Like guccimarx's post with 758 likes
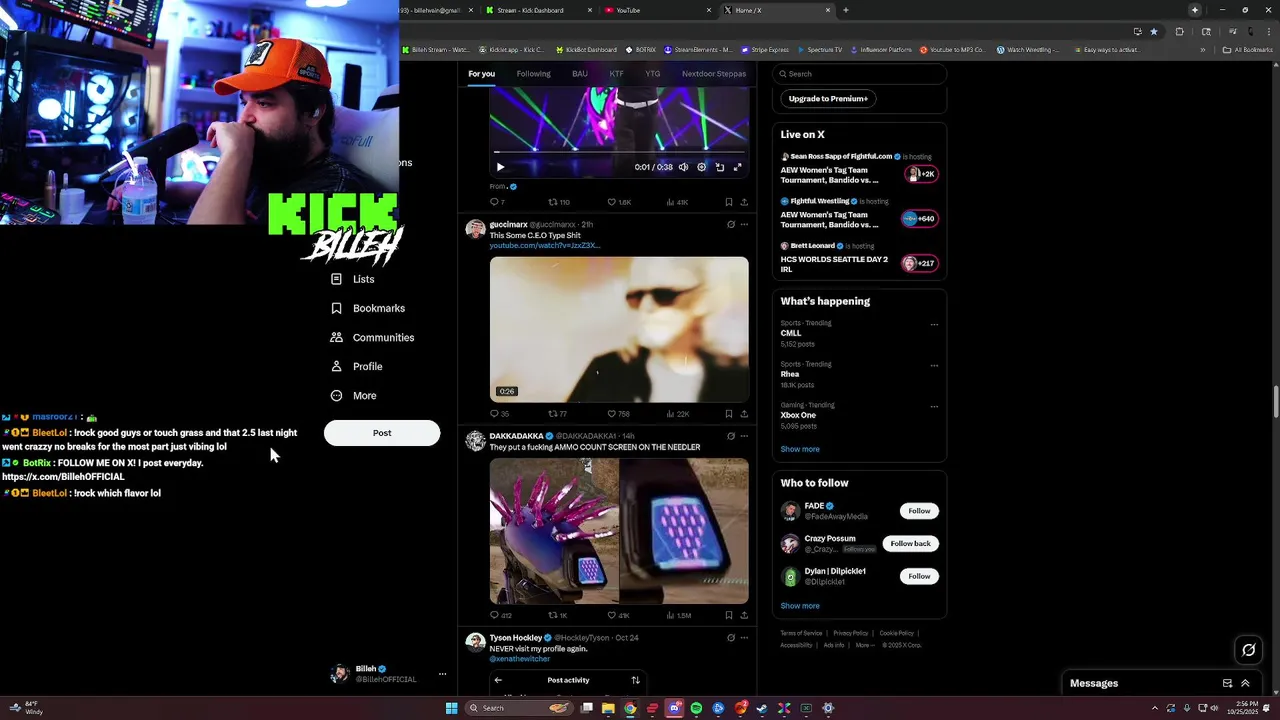The width and height of the screenshot is (1280, 720). [619, 414]
